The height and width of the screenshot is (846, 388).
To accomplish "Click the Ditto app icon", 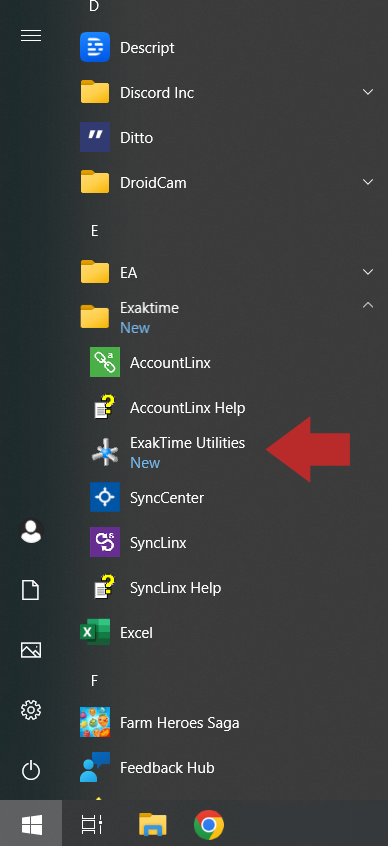I will [x=95, y=137].
